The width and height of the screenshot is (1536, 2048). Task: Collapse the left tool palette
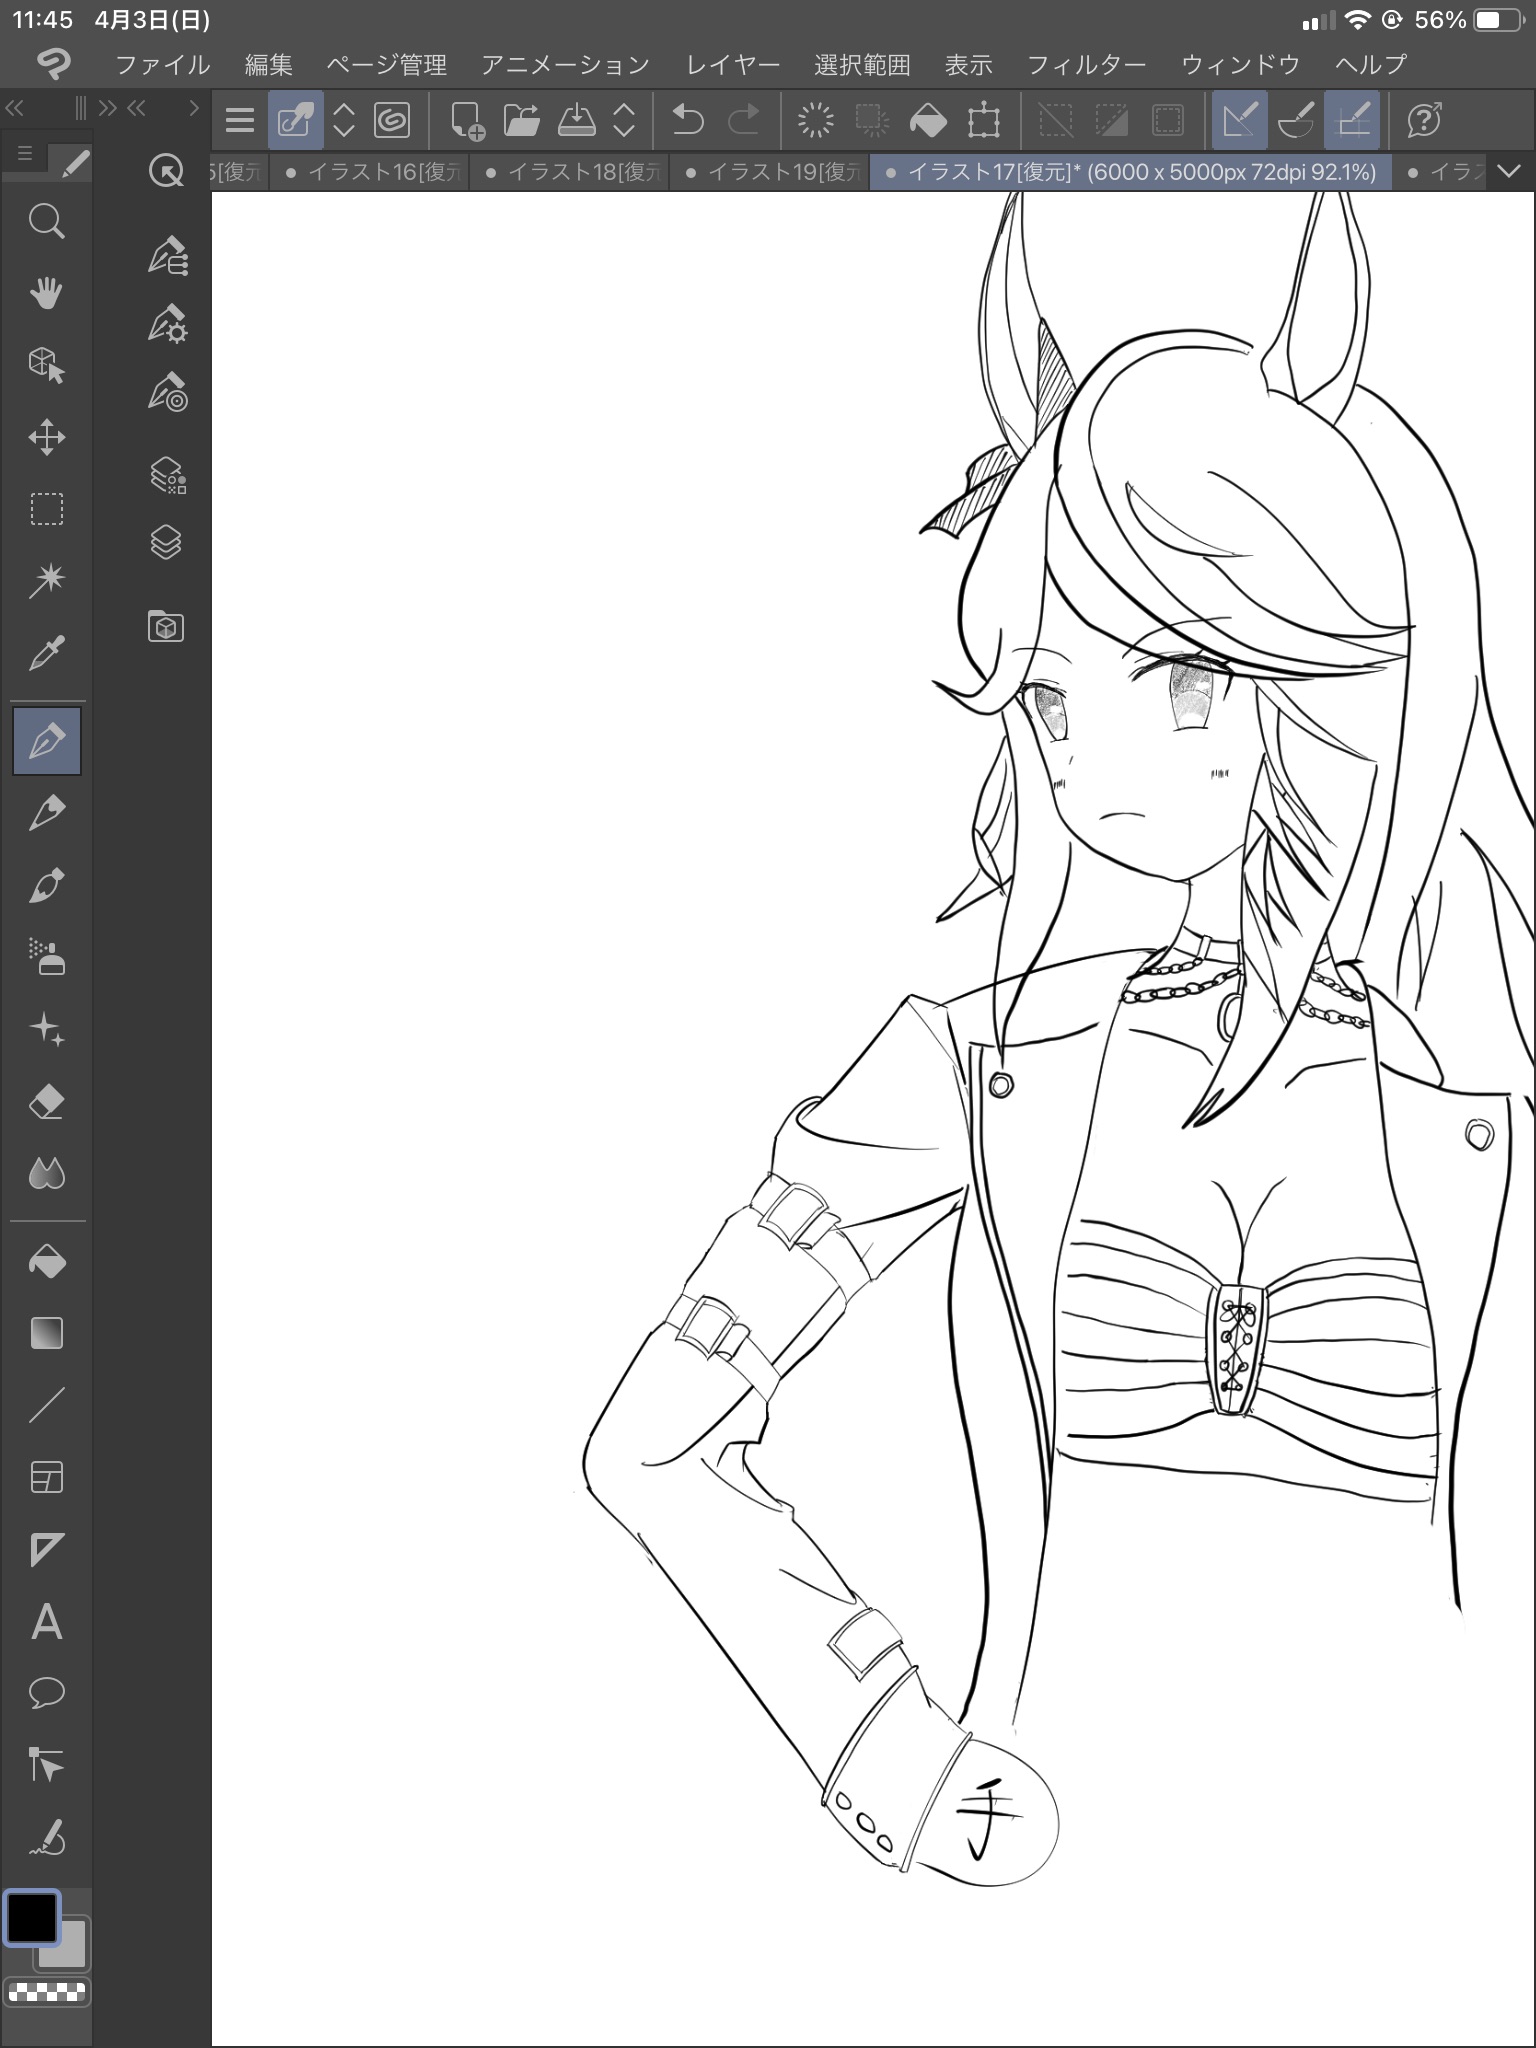point(15,107)
